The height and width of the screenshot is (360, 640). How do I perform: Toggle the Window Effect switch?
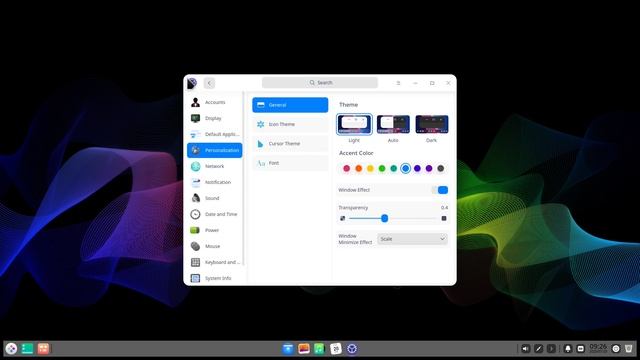tap(440, 190)
